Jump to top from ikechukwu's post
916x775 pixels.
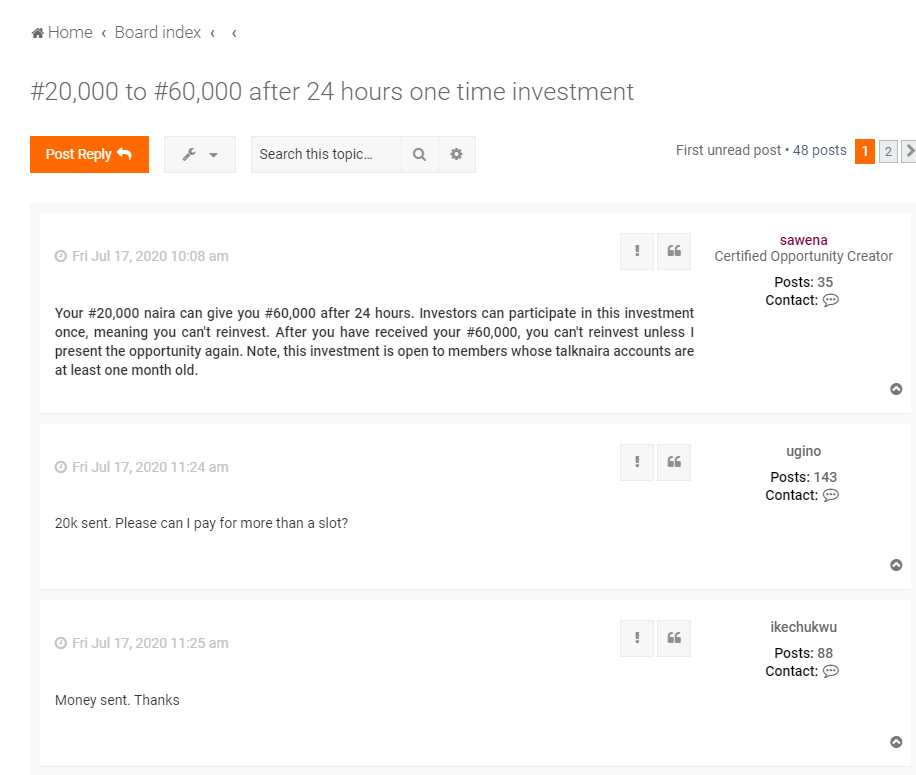(896, 742)
